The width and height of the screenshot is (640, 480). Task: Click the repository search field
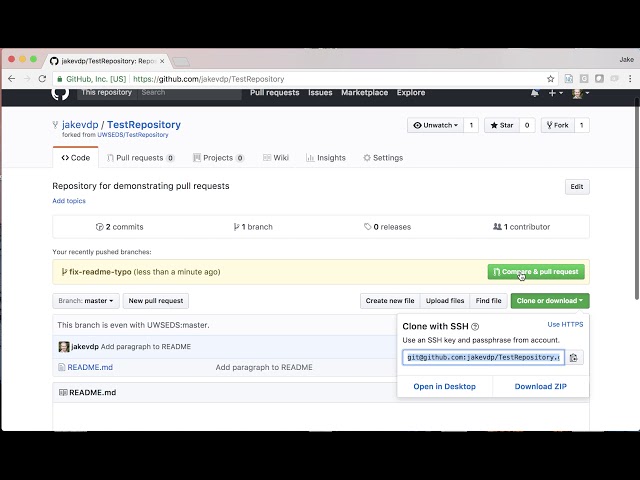coord(189,93)
